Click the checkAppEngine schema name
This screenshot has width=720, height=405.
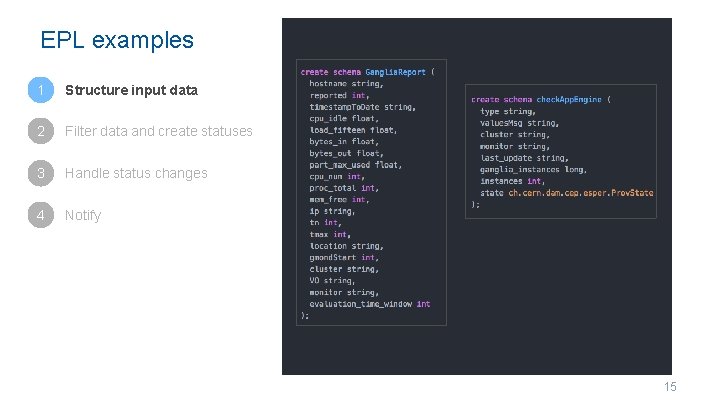[569, 99]
